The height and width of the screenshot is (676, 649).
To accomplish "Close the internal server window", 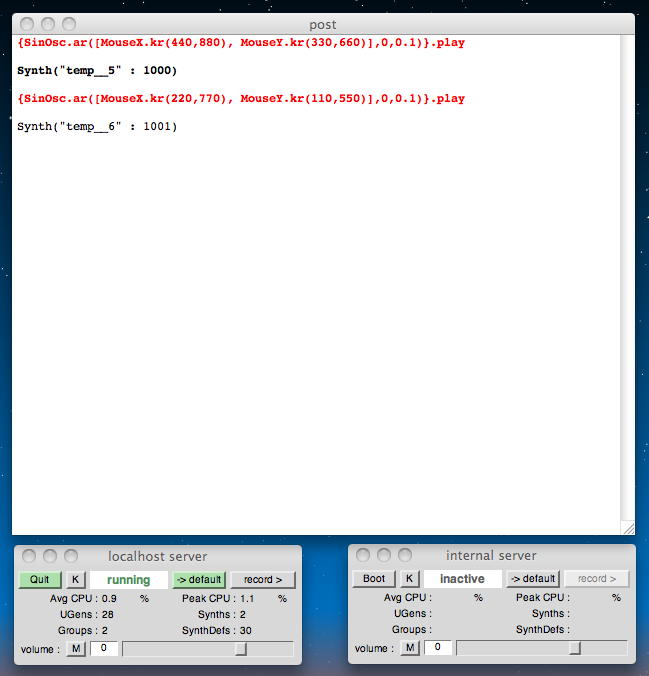I will 363,555.
